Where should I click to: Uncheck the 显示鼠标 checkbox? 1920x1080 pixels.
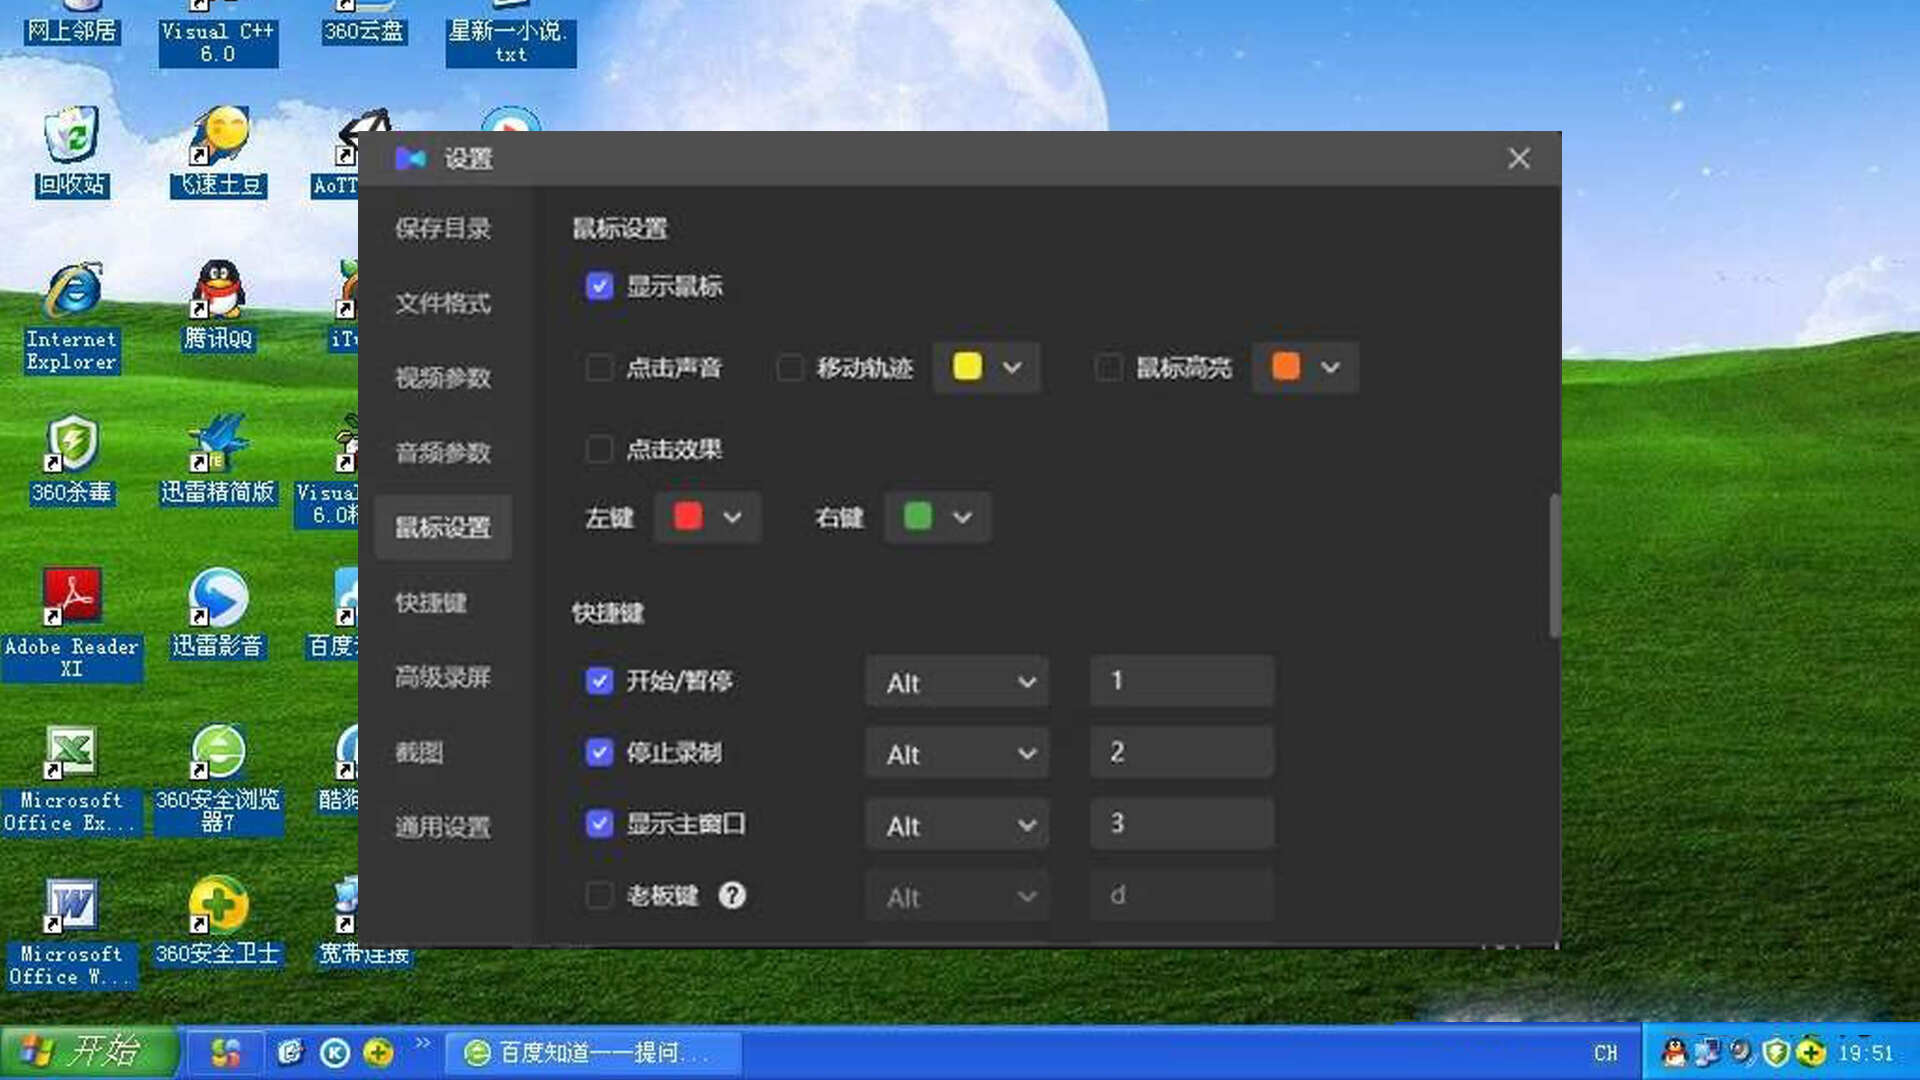coord(599,286)
